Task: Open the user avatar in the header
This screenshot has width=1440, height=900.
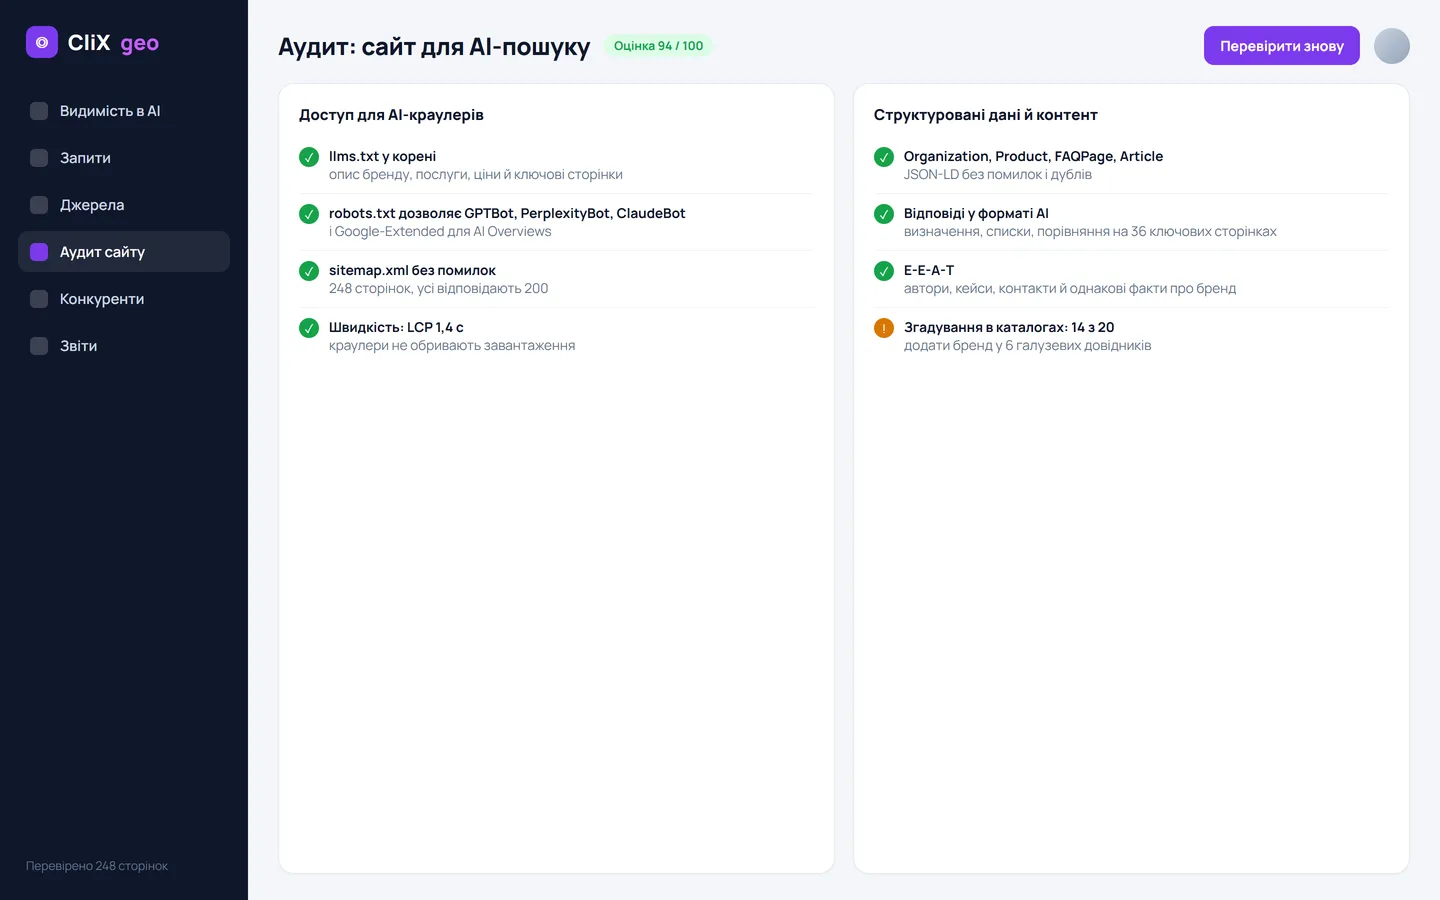Action: 1392,46
